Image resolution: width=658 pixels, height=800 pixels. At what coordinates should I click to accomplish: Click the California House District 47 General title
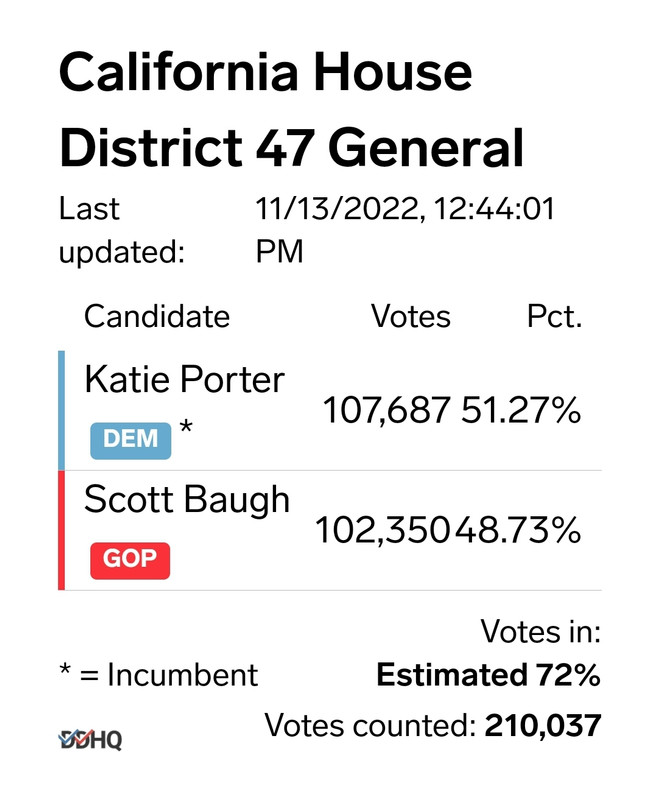coord(290,110)
